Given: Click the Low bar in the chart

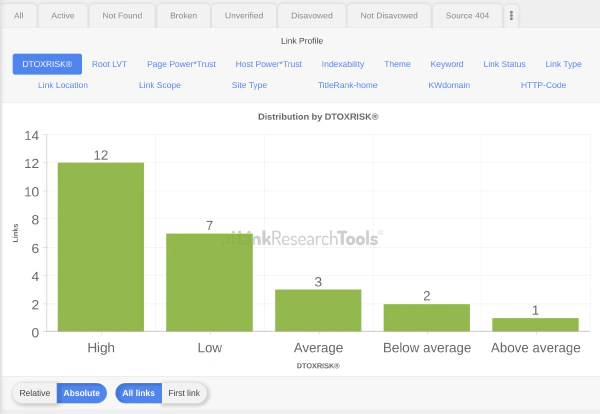Looking at the screenshot, I should tap(209, 282).
